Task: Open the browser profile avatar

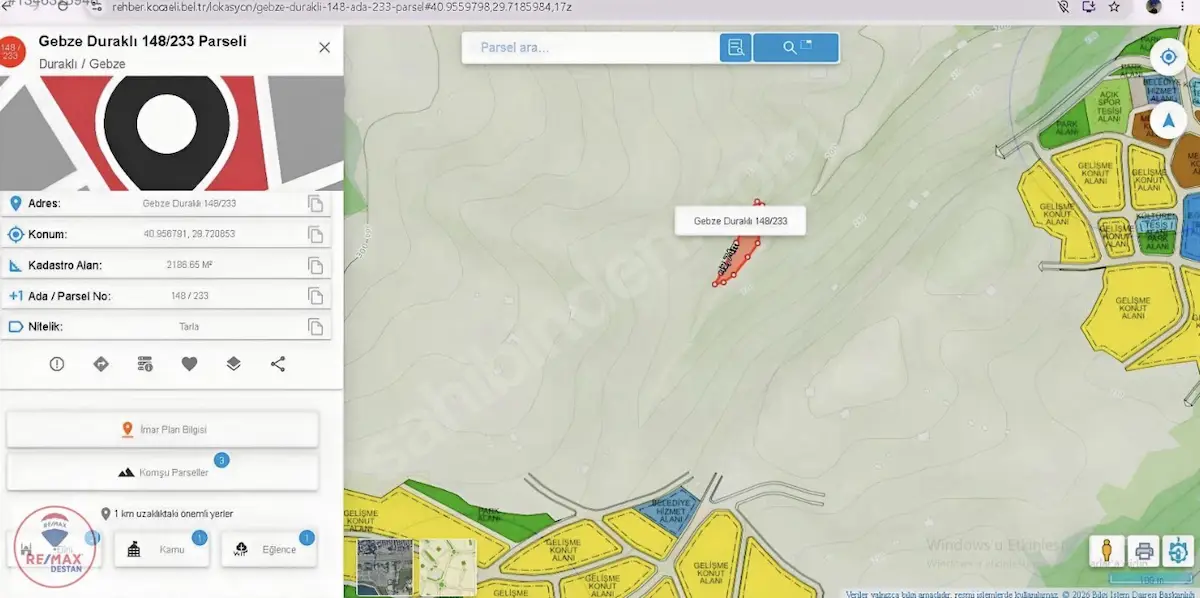Action: (1154, 6)
